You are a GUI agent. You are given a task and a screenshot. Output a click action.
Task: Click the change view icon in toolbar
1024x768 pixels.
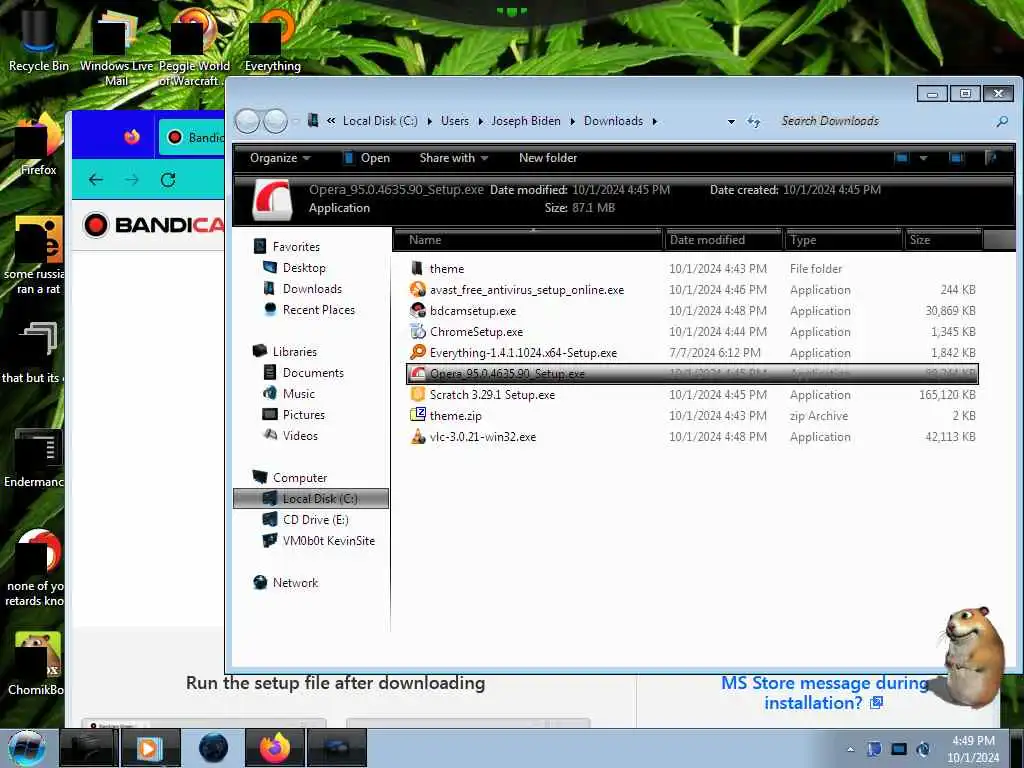902,158
